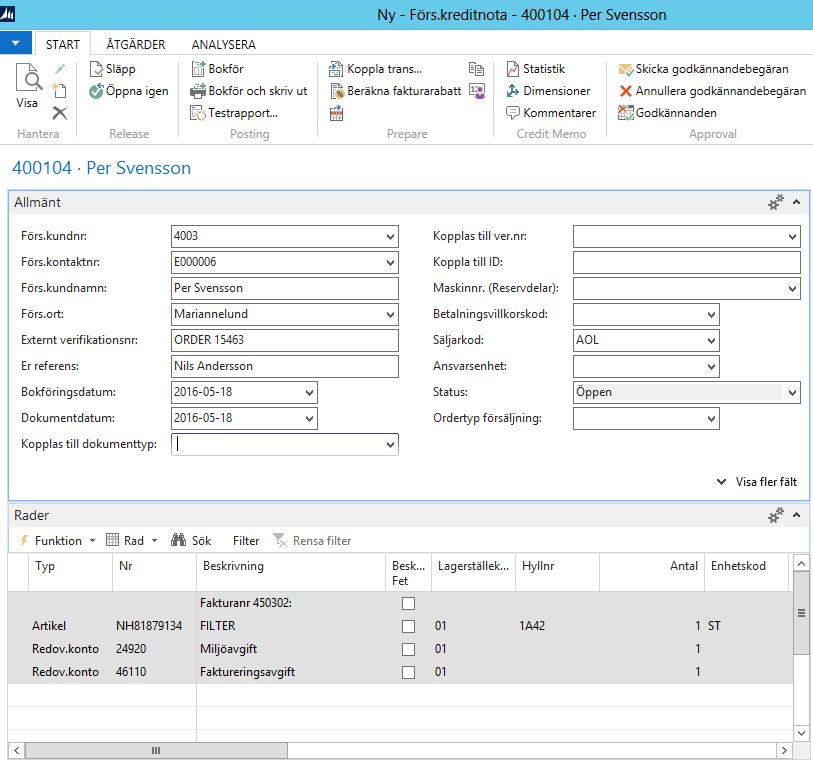Expand Visa fler fält
813x762 pixels.
[x=757, y=482]
